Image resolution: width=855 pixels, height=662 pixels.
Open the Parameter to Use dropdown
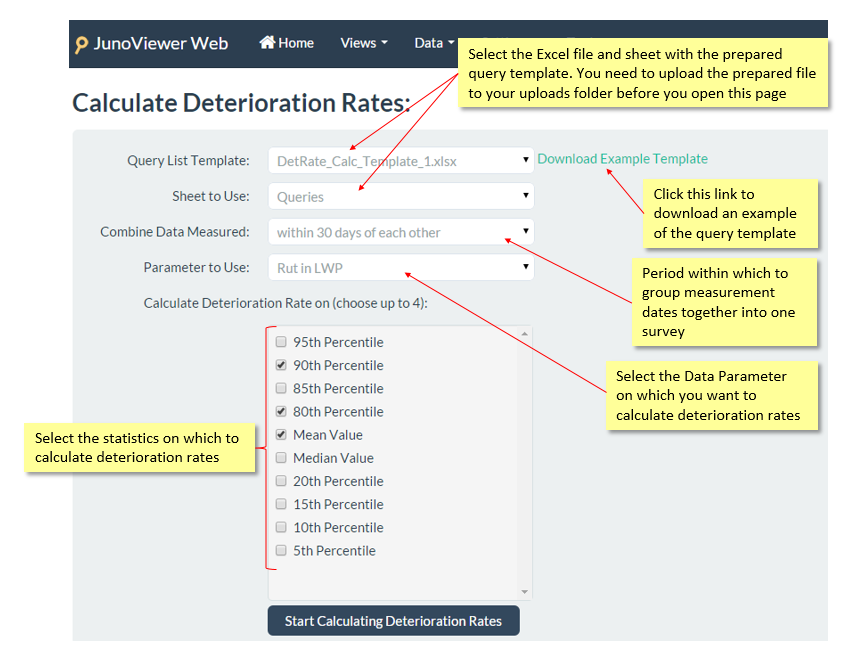click(x=401, y=267)
